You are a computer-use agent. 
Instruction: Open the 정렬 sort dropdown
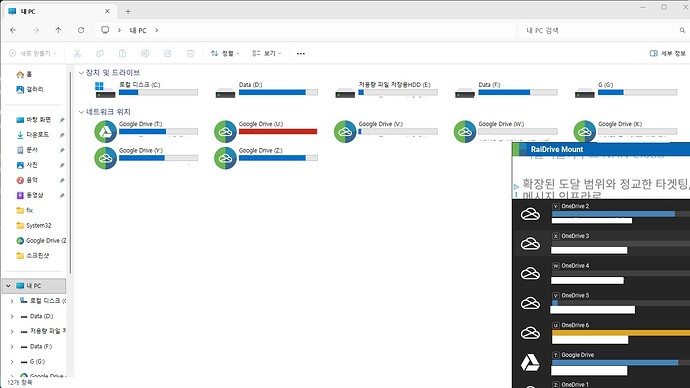pos(225,53)
